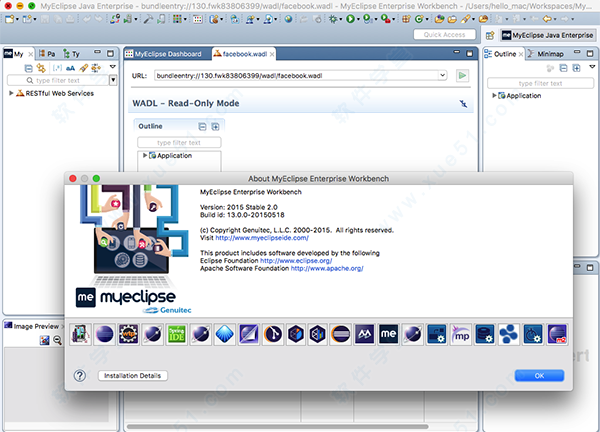Click the New wizard toolbar icon
The image size is (600, 432).
coord(10,19)
